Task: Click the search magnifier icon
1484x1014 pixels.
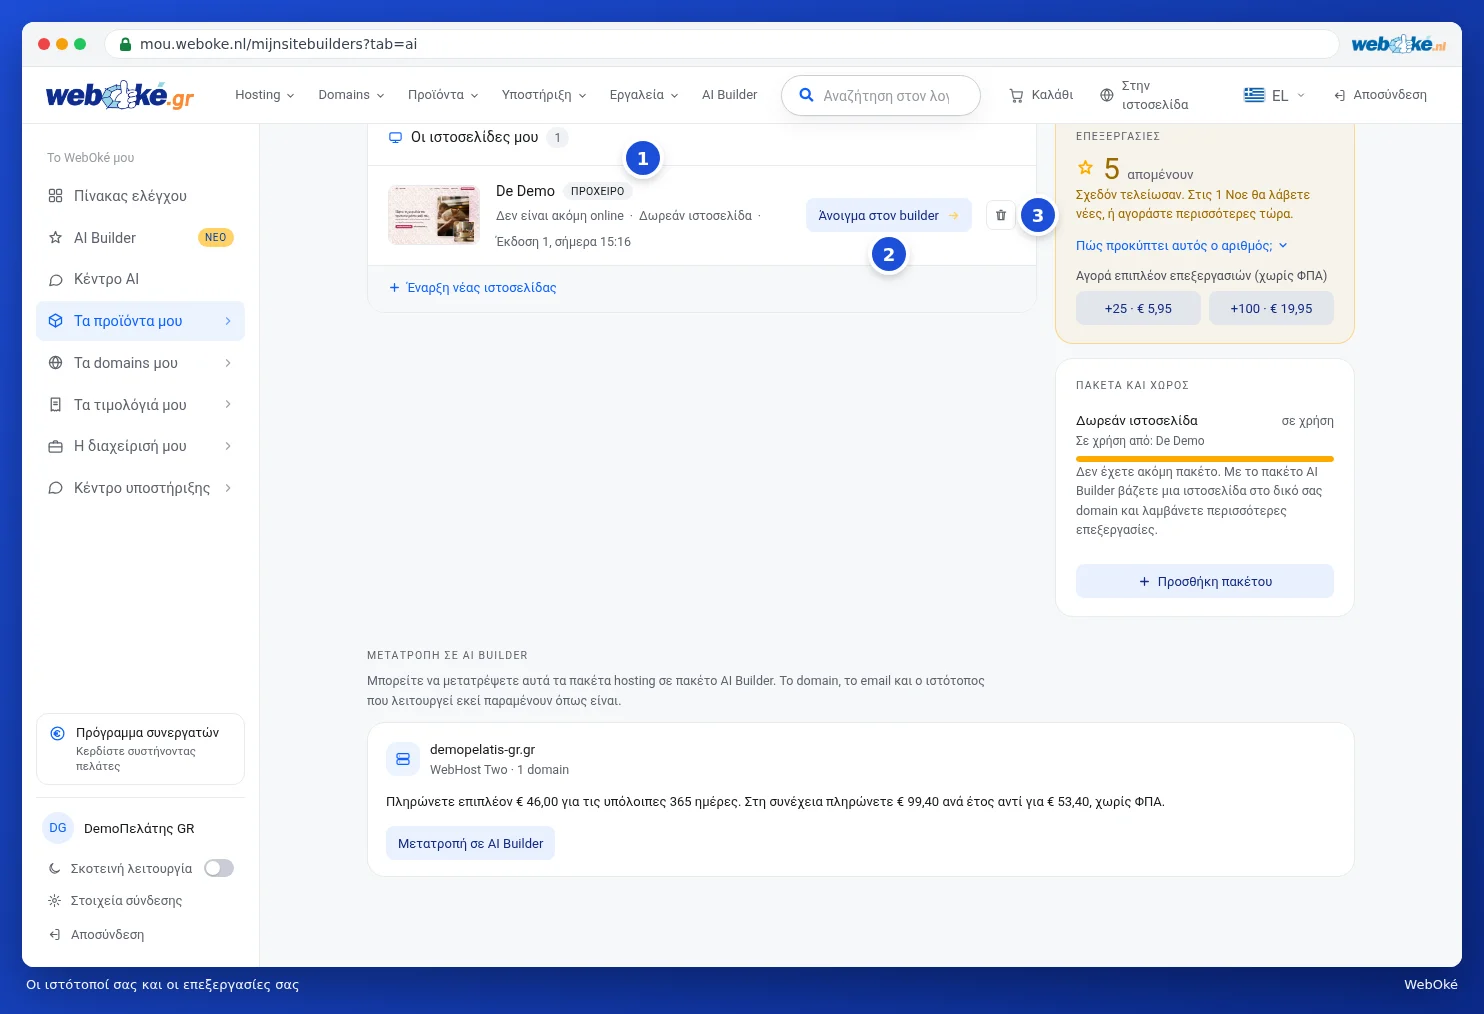Action: coord(806,95)
